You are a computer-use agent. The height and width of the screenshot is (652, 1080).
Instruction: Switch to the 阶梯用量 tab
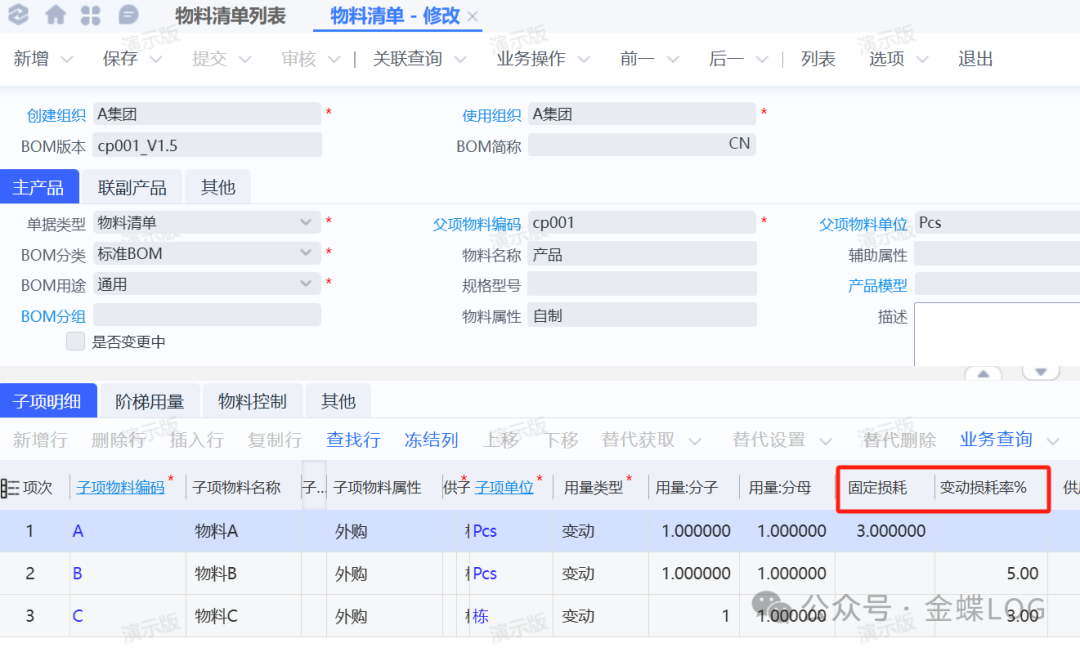point(150,401)
